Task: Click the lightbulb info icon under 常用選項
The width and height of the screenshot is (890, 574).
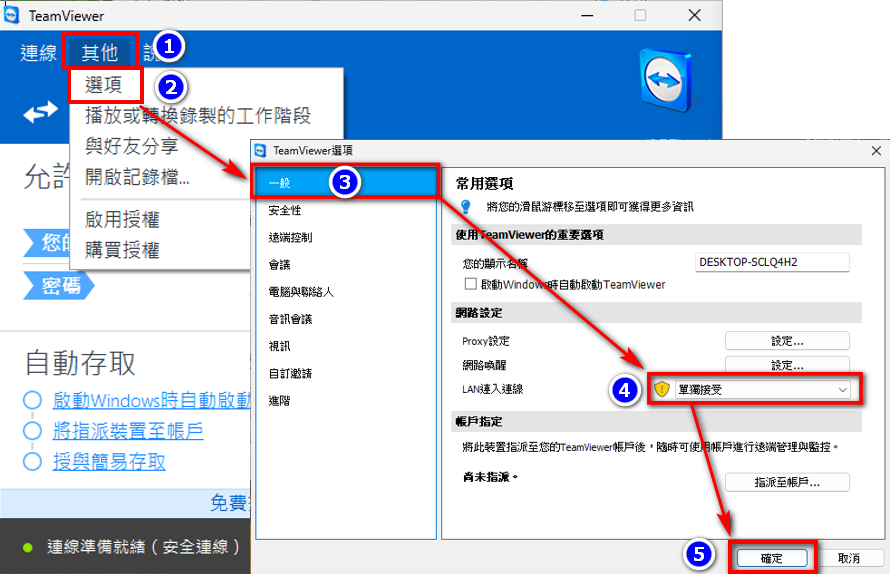Action: pyautogui.click(x=464, y=206)
